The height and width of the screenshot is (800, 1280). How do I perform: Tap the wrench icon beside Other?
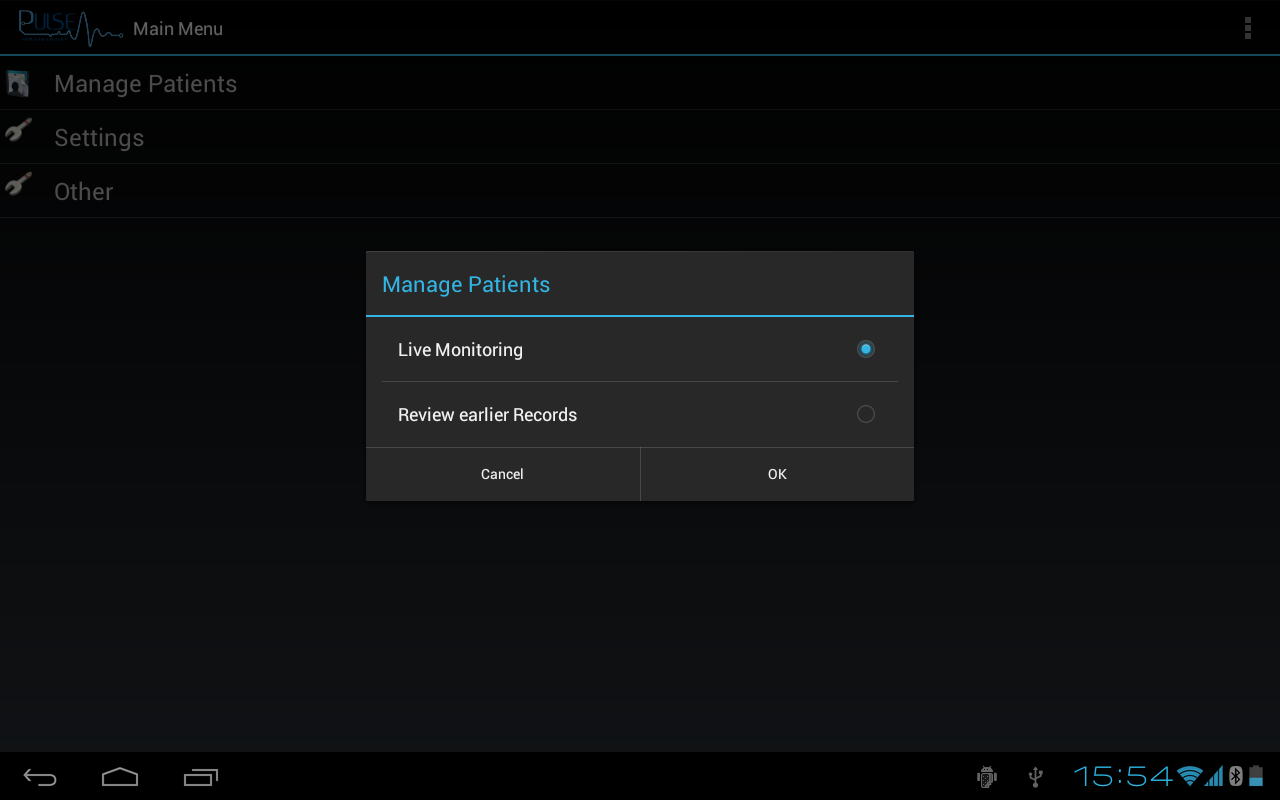tap(18, 185)
